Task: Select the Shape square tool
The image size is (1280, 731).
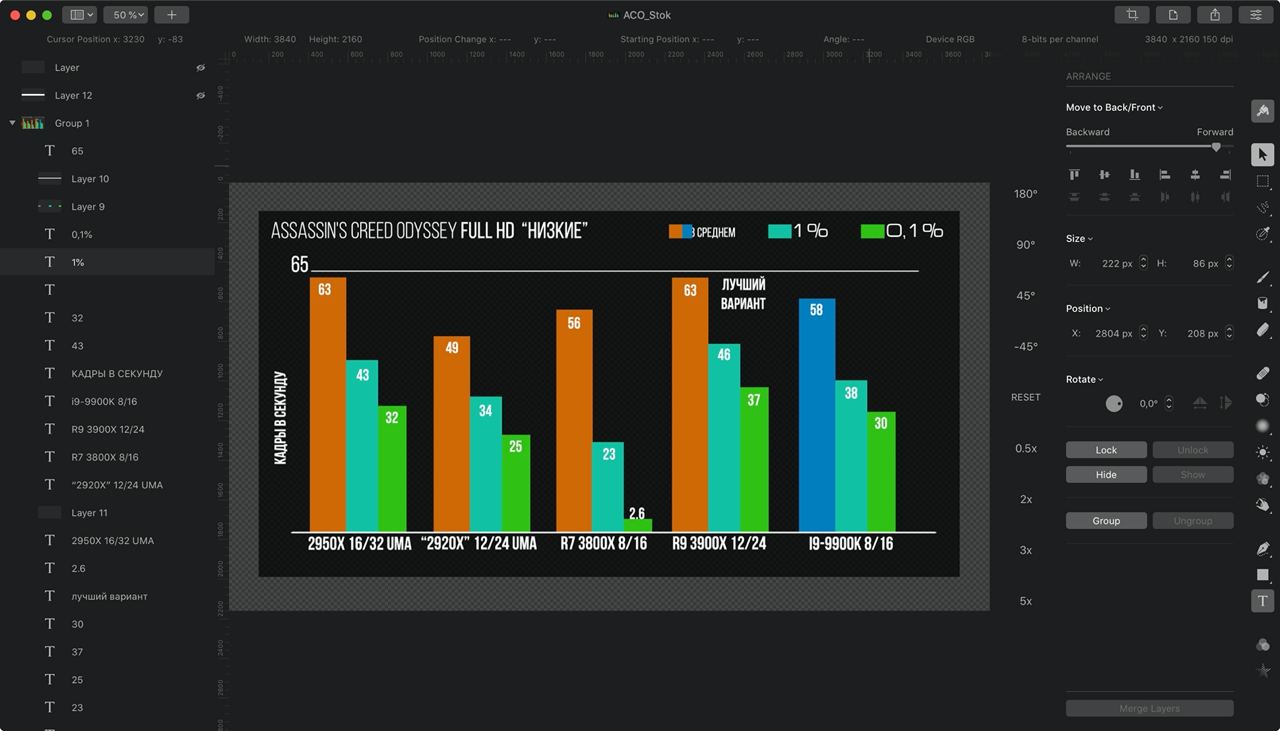Action: [1262, 575]
